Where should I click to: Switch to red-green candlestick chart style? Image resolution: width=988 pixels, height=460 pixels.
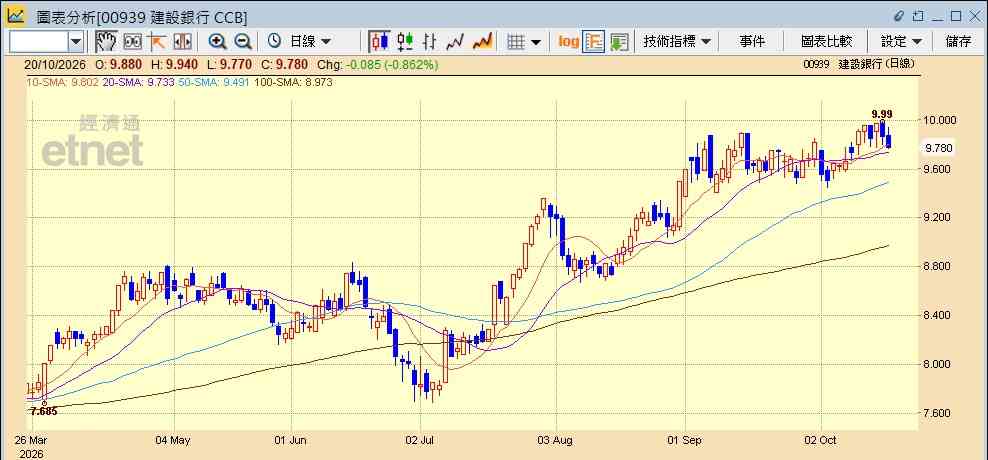coord(405,42)
